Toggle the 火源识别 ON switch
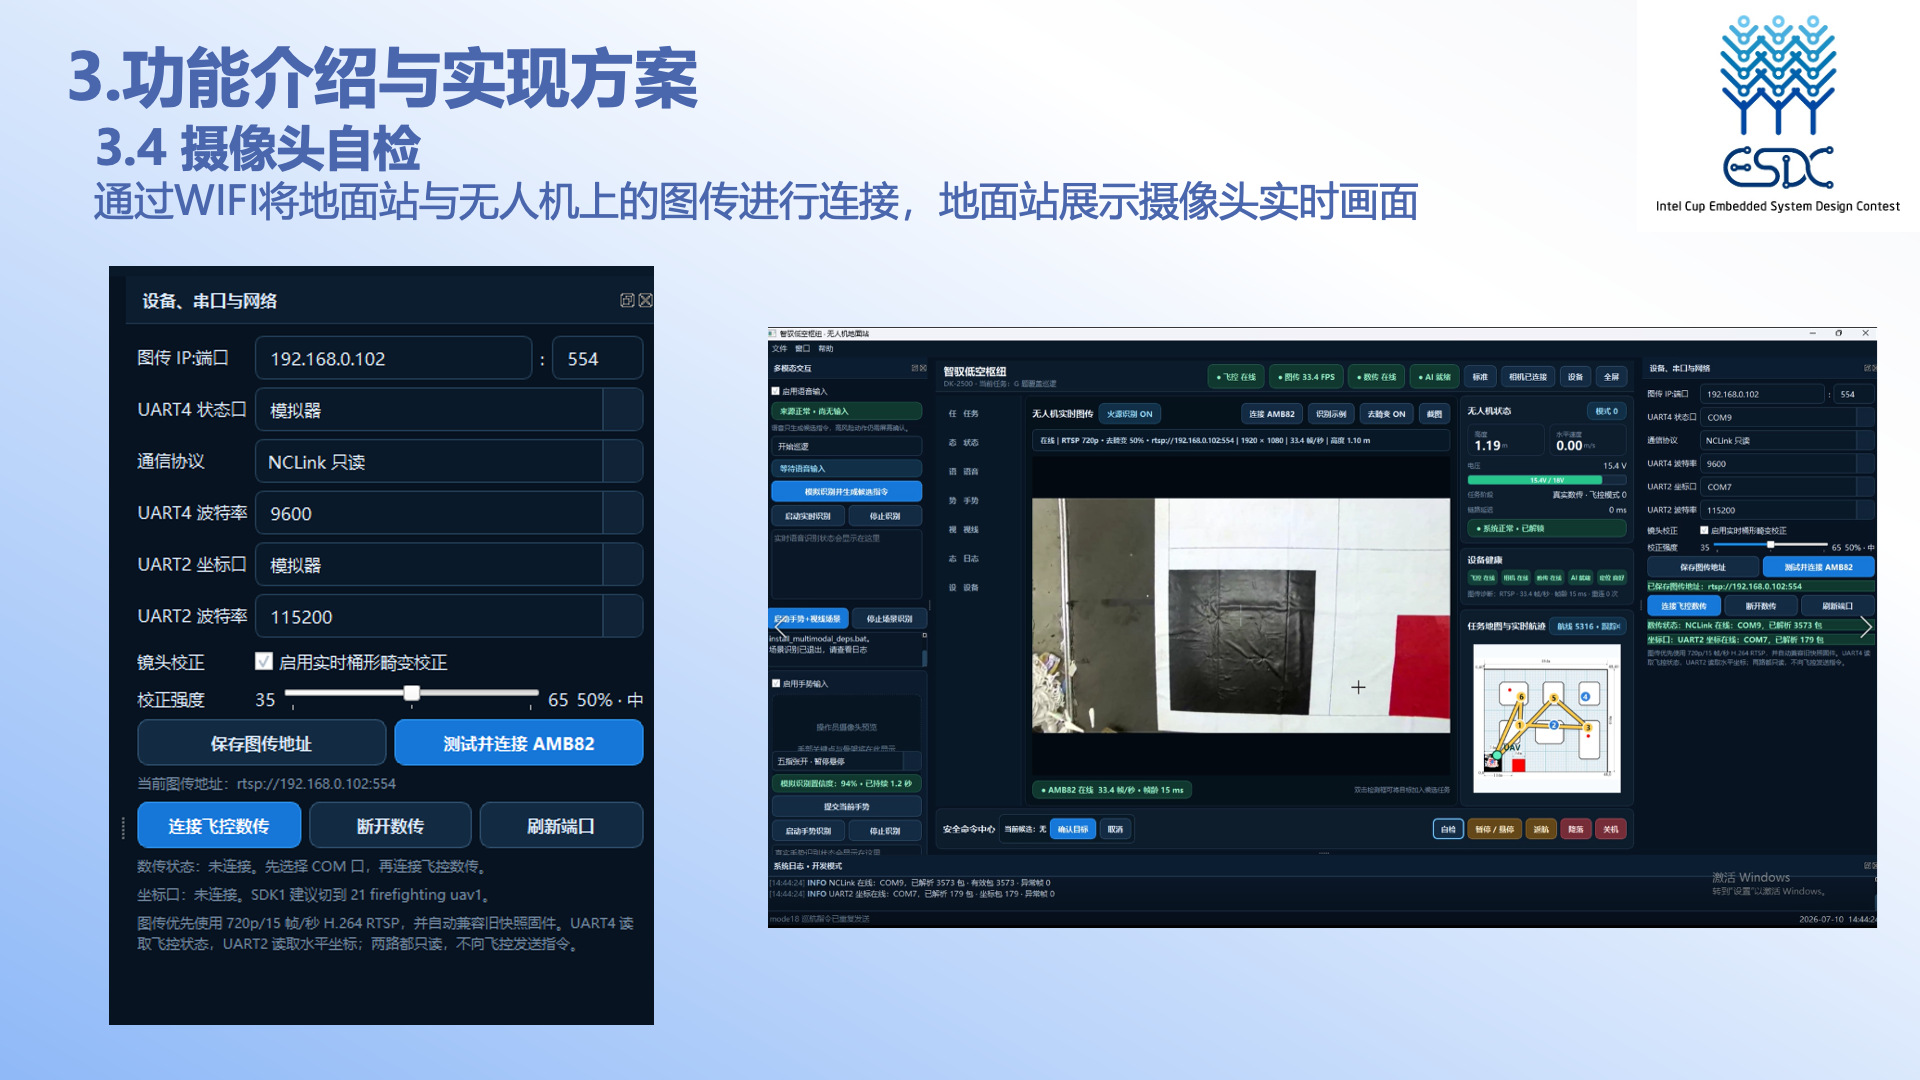 click(x=1129, y=414)
